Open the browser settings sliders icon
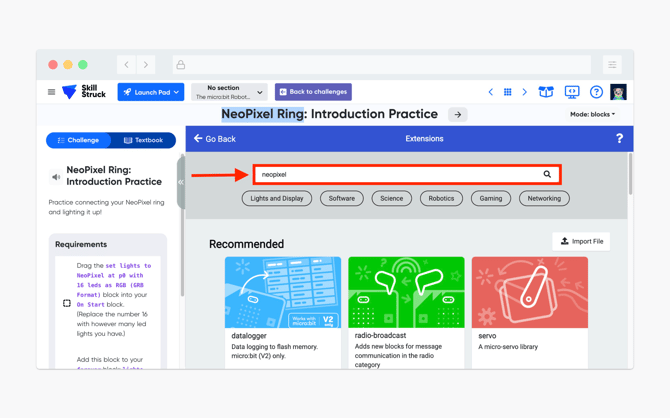 (x=612, y=65)
